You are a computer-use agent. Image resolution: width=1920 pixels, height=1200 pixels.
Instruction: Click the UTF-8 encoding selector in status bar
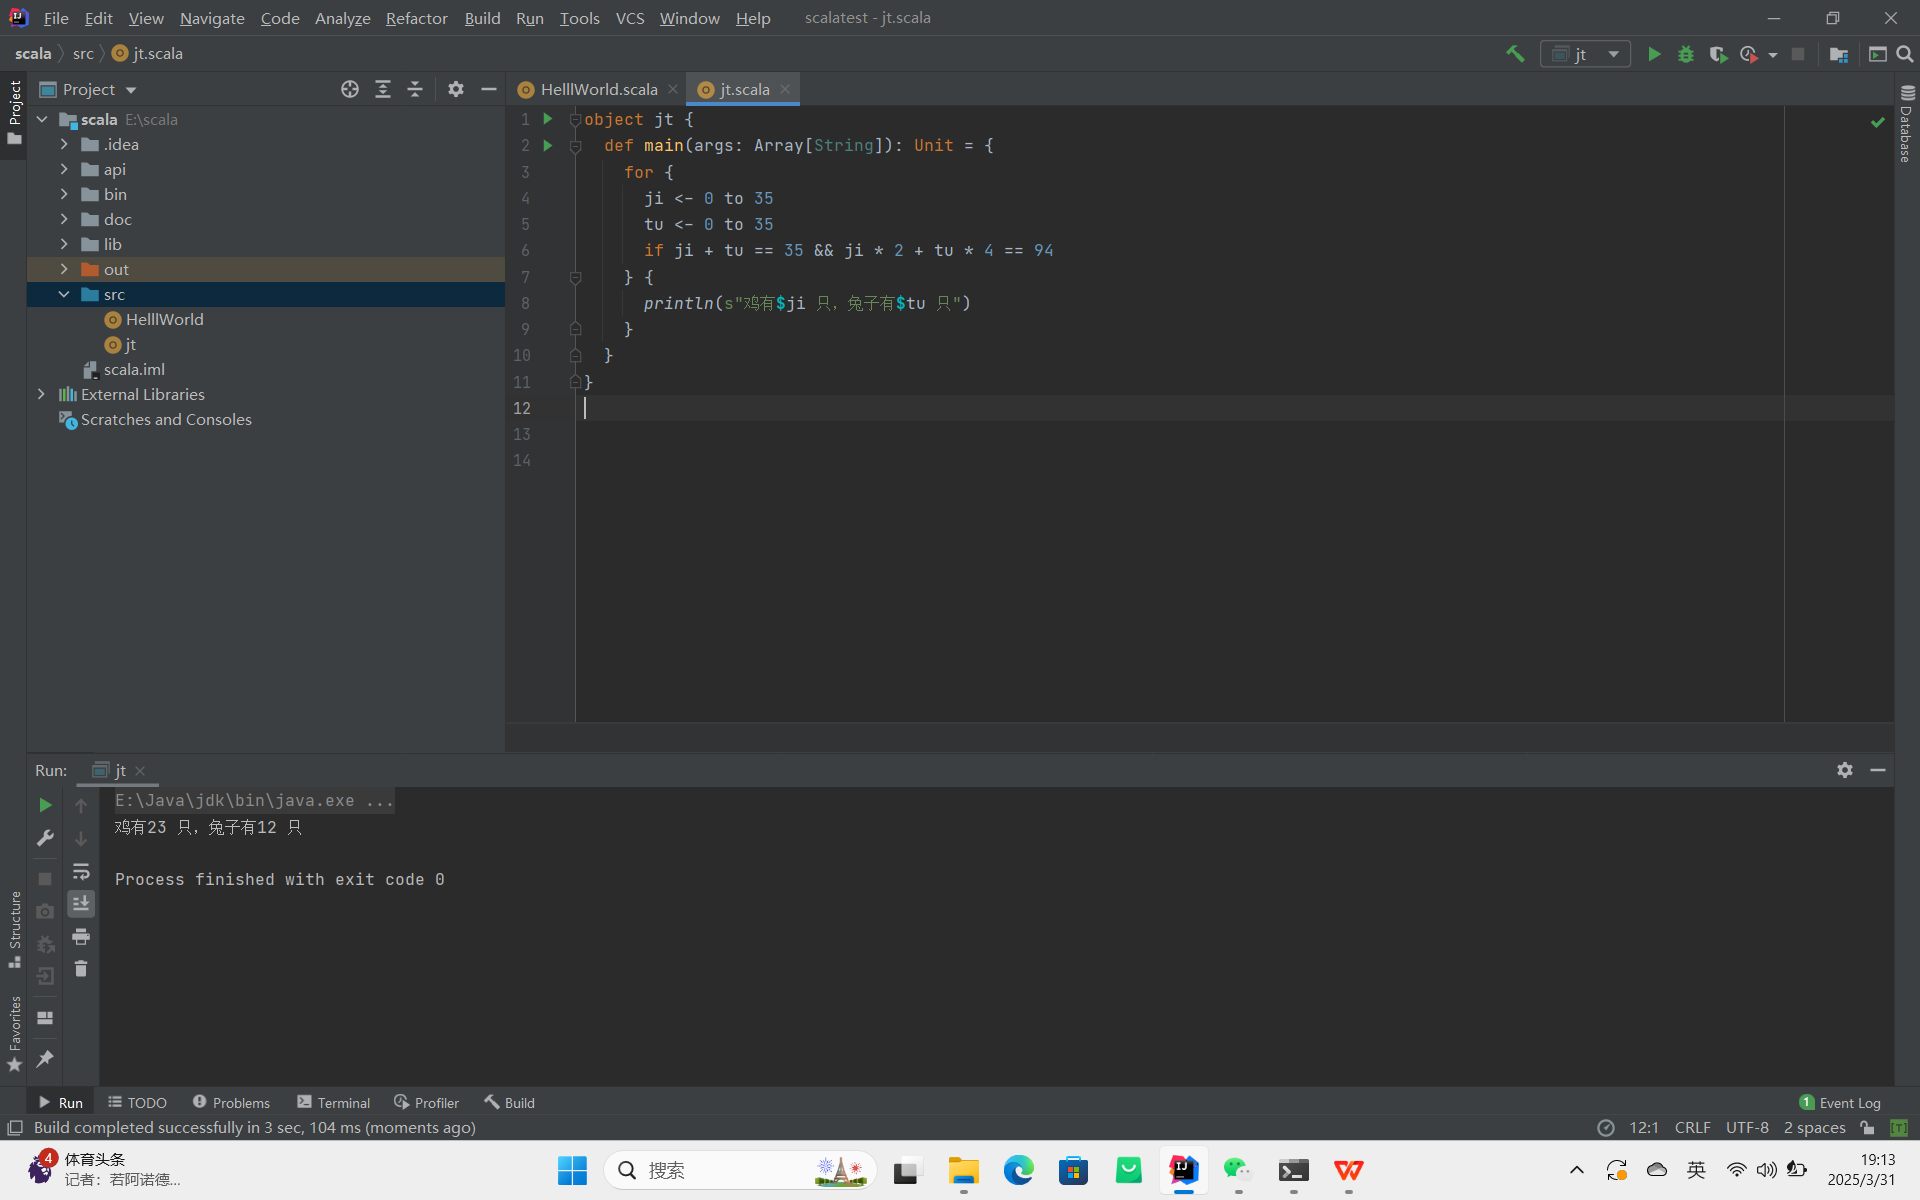[1746, 1127]
